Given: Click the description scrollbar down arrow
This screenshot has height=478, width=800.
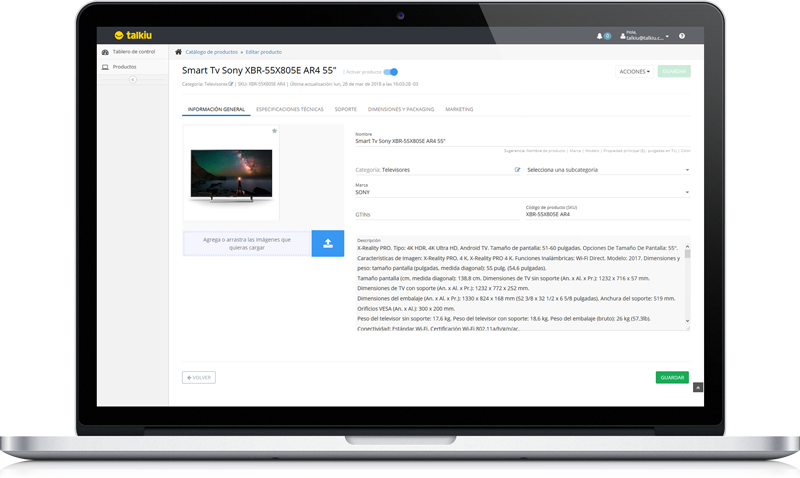Looking at the screenshot, I should click(687, 321).
